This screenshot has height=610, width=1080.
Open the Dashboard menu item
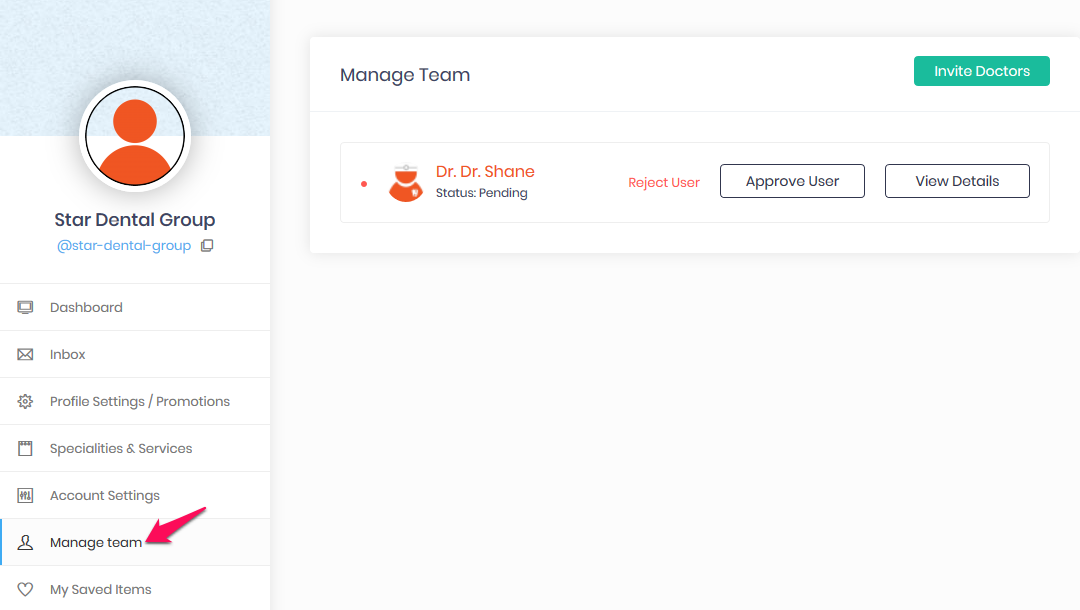pyautogui.click(x=135, y=307)
